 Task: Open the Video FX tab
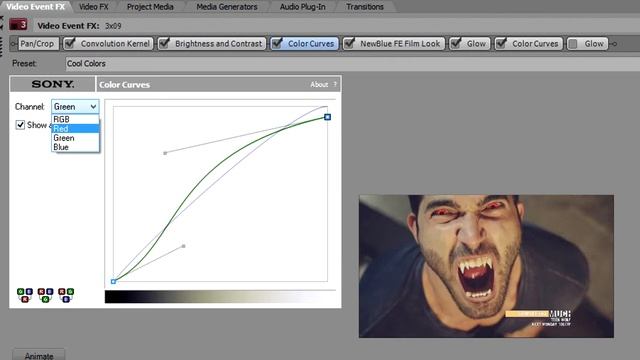93,7
